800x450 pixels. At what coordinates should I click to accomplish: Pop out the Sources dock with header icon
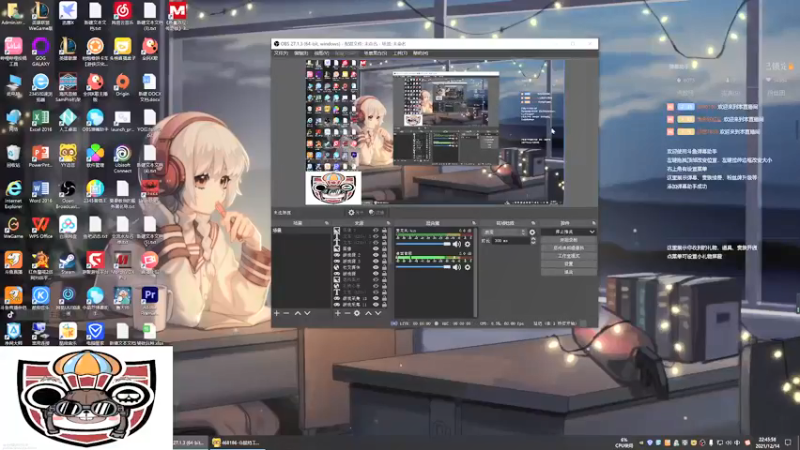pos(388,223)
